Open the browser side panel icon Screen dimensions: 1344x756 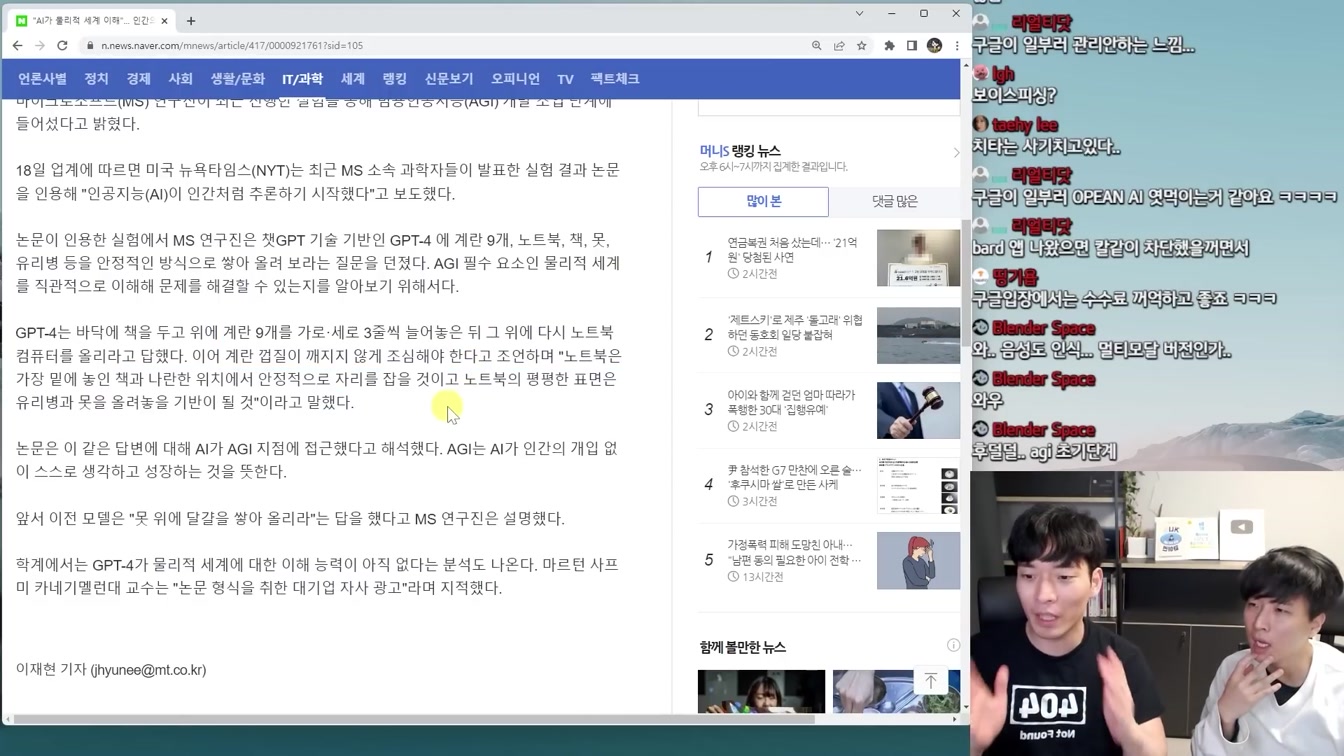click(911, 46)
